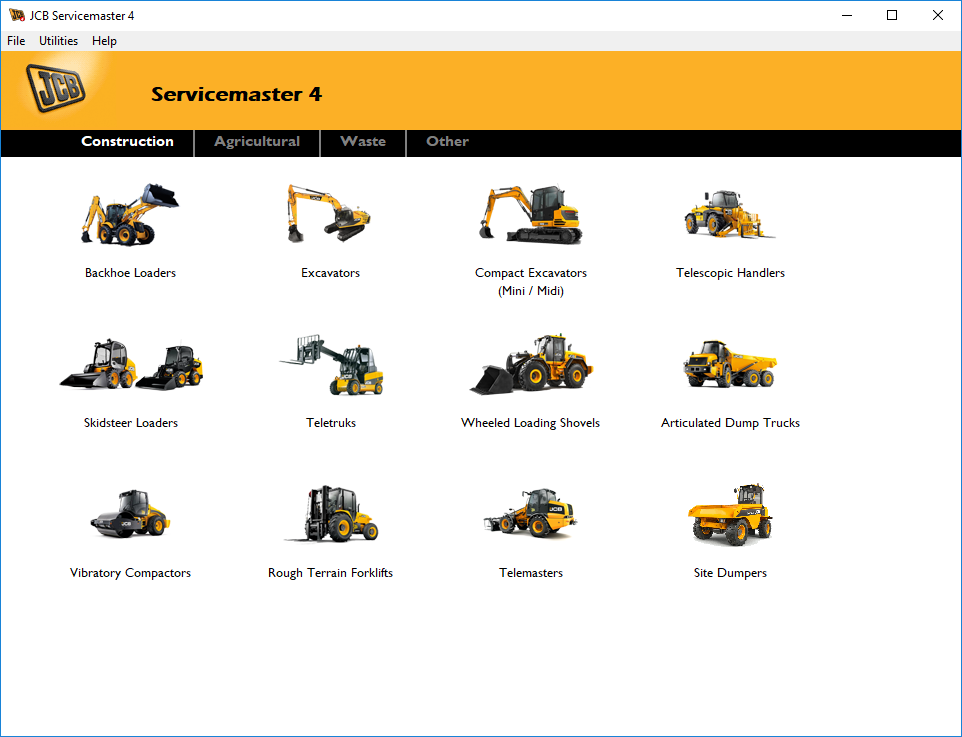Image resolution: width=962 pixels, height=737 pixels.
Task: Pick the Wheeled Loading Shovels image
Action: tap(531, 364)
